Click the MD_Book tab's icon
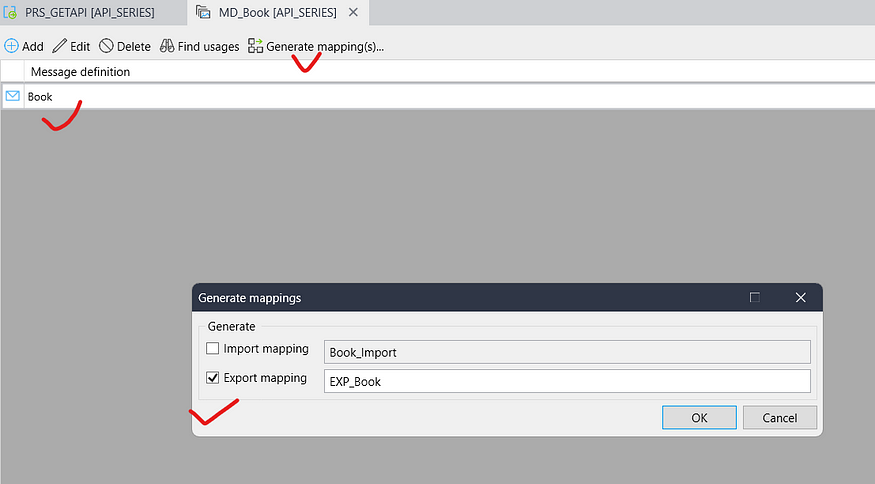Image resolution: width=875 pixels, height=484 pixels. pos(203,13)
